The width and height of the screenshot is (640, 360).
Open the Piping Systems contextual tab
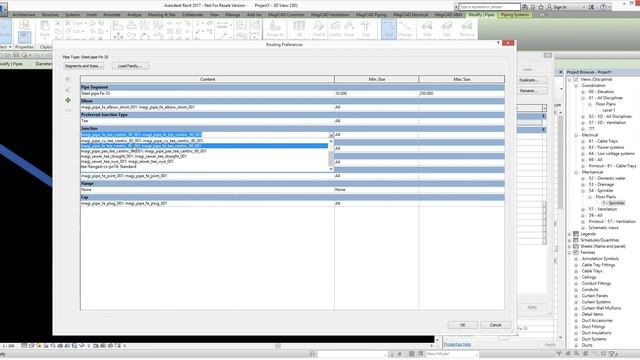pos(515,15)
